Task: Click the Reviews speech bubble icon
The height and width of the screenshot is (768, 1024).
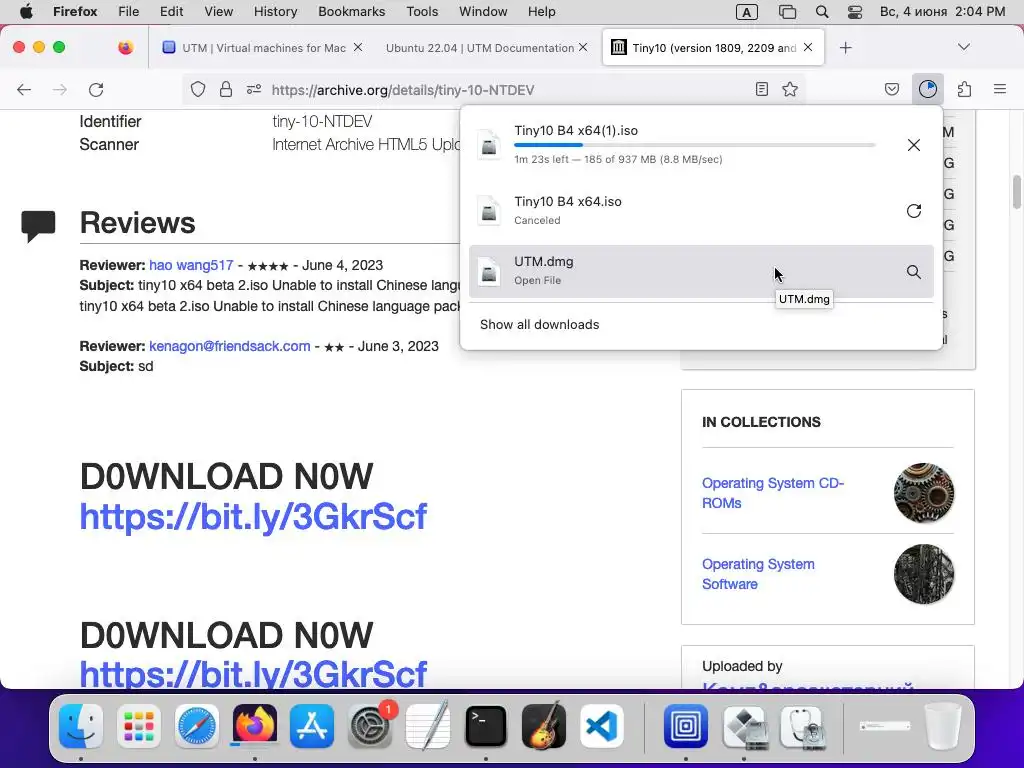Action: [x=38, y=226]
